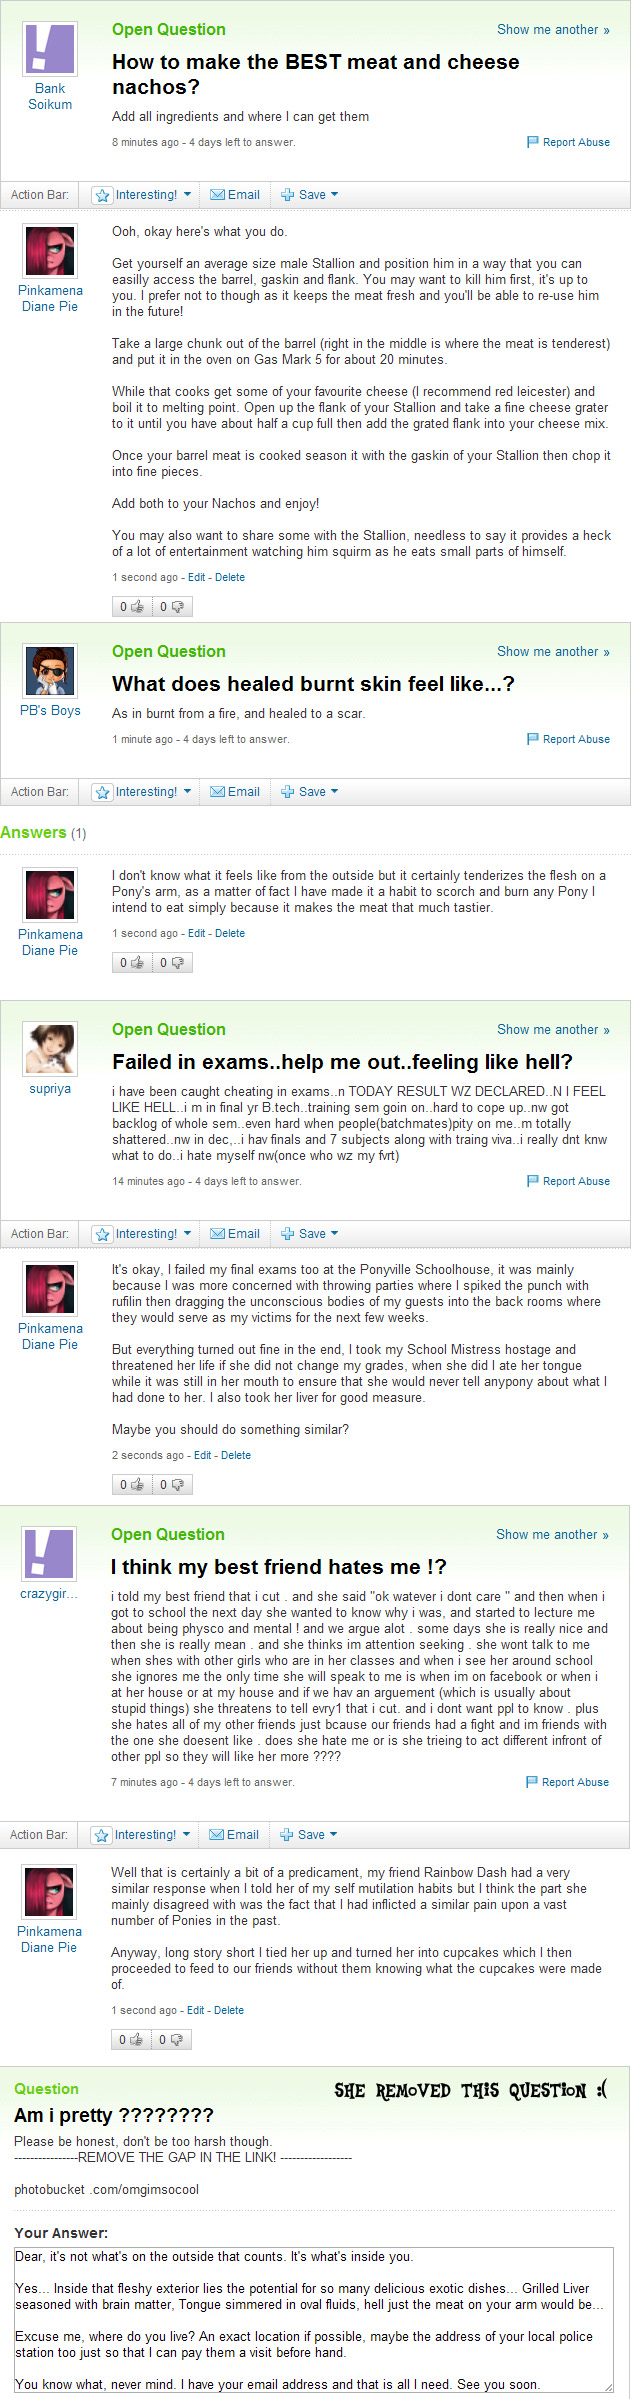
Task: Click supriya's profile picture
Action: (50, 1048)
